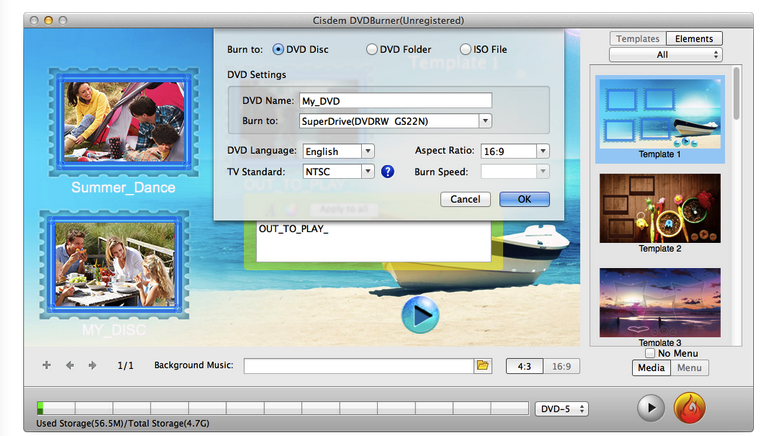Click the MY_DISC video thumbnail
Image resolution: width=783 pixels, height=436 pixels.
pyautogui.click(x=115, y=264)
